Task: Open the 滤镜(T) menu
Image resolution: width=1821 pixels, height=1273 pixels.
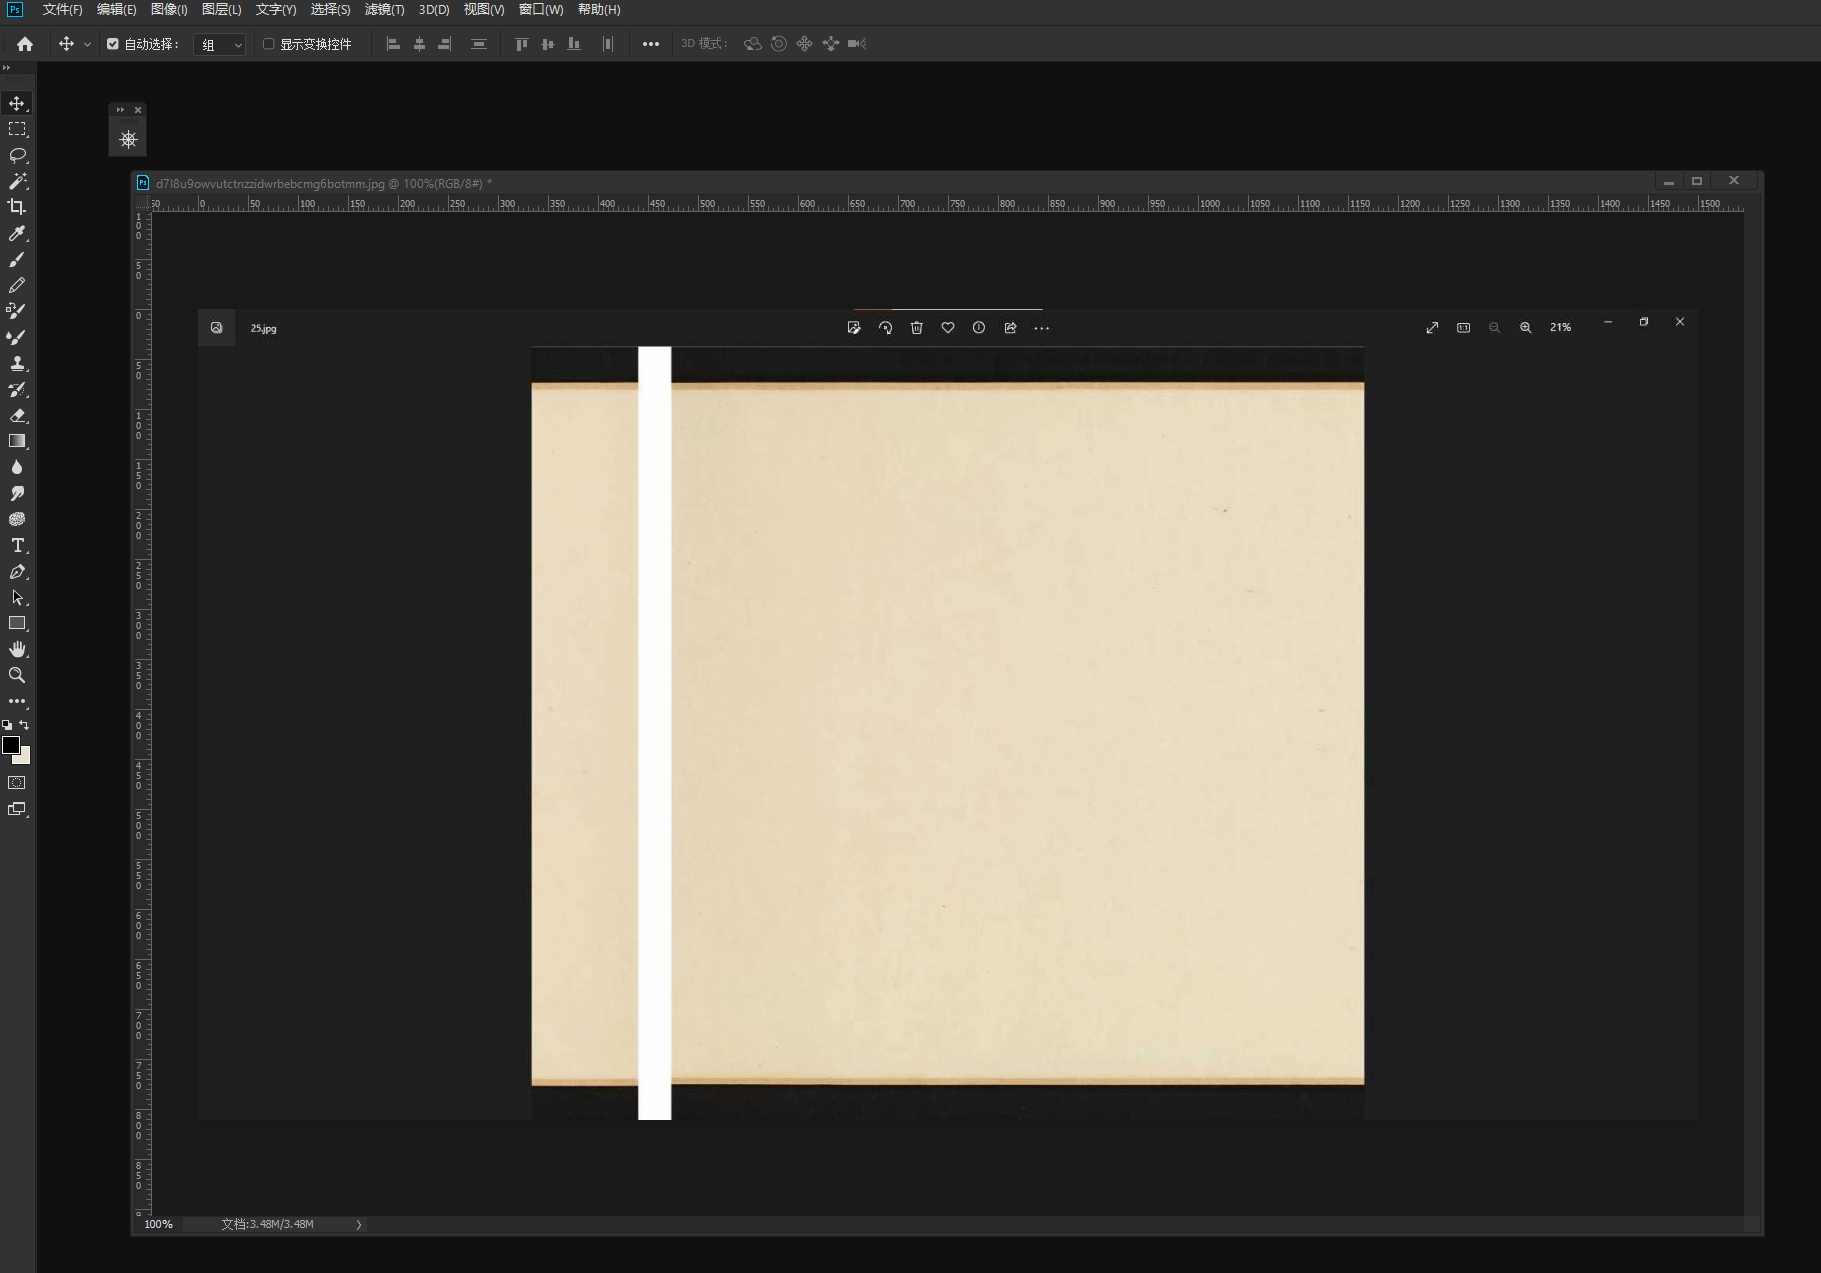Action: coord(384,10)
